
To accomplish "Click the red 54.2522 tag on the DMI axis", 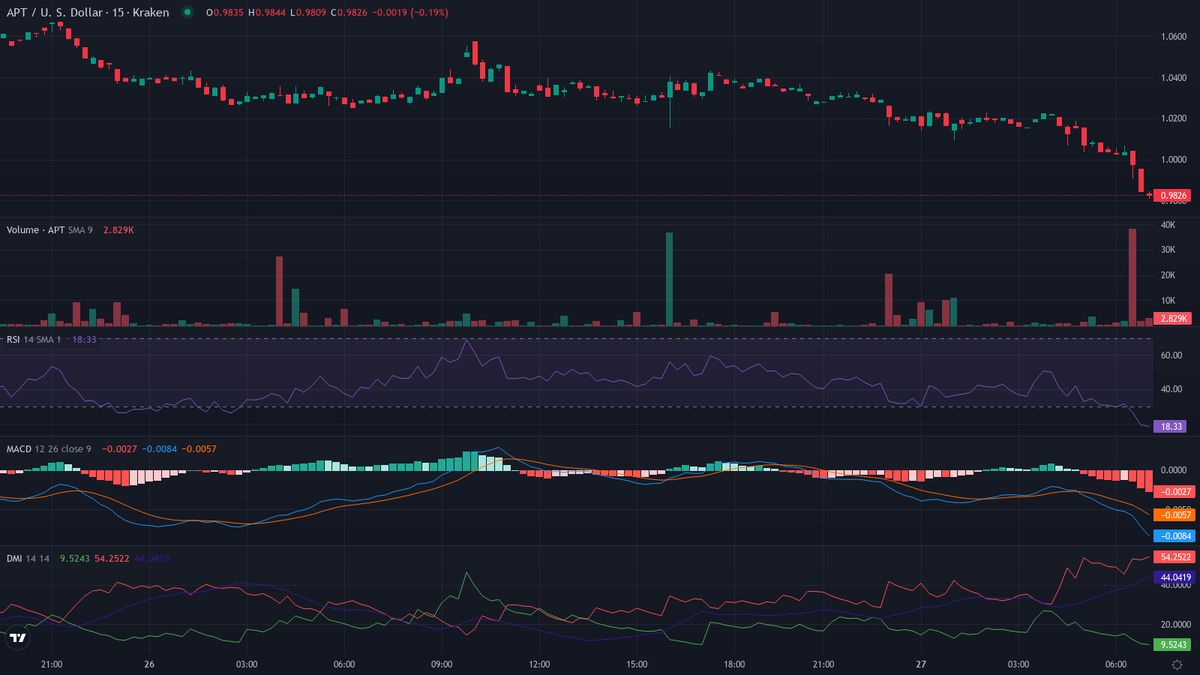I will 1174,556.
